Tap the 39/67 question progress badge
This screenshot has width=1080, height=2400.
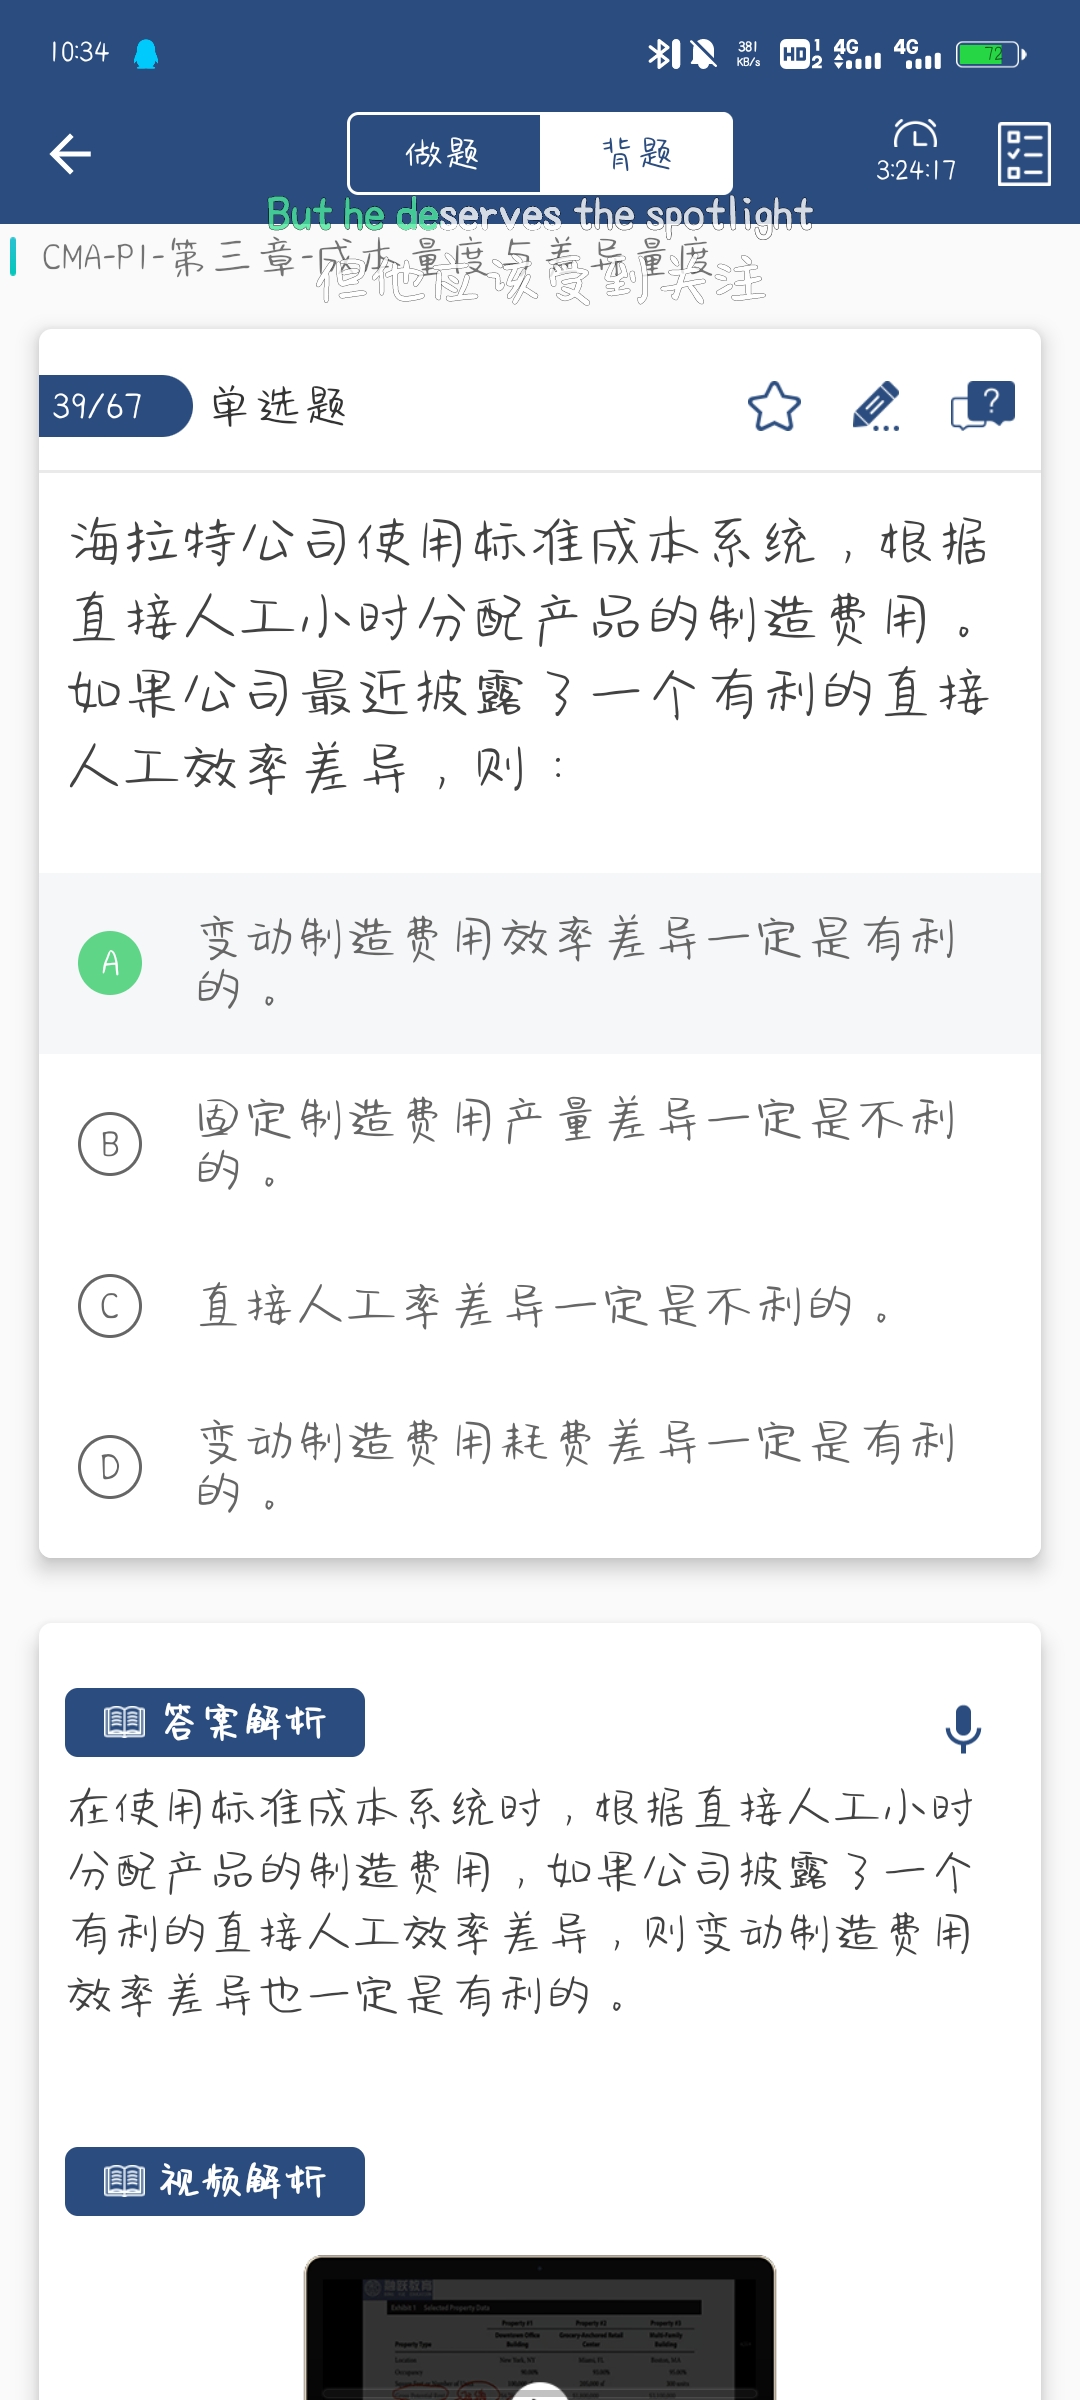(110, 406)
